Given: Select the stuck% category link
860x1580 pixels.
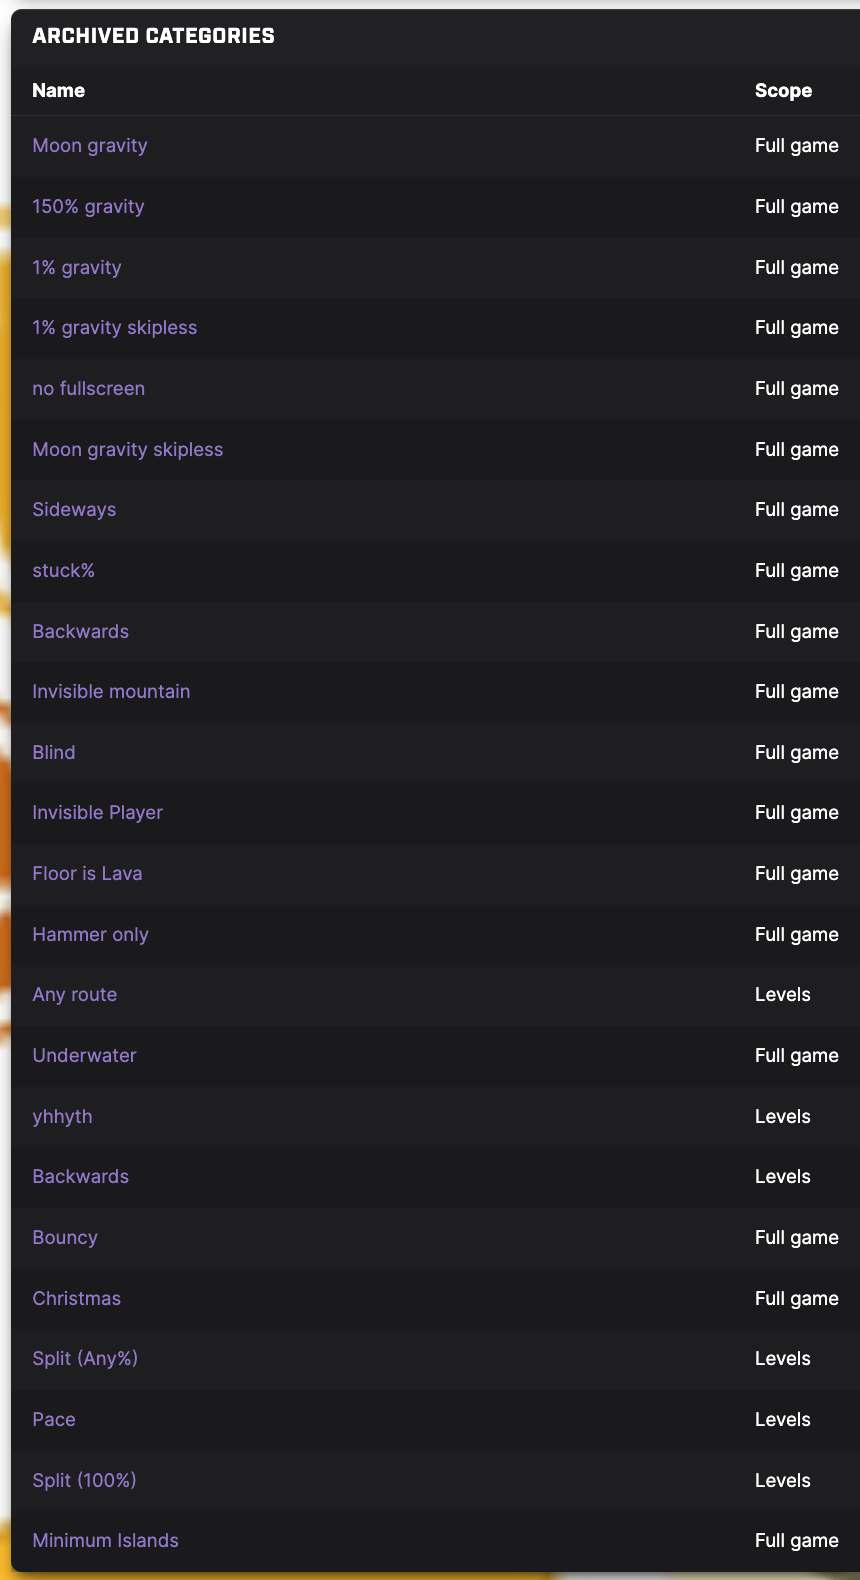Looking at the screenshot, I should [63, 571].
